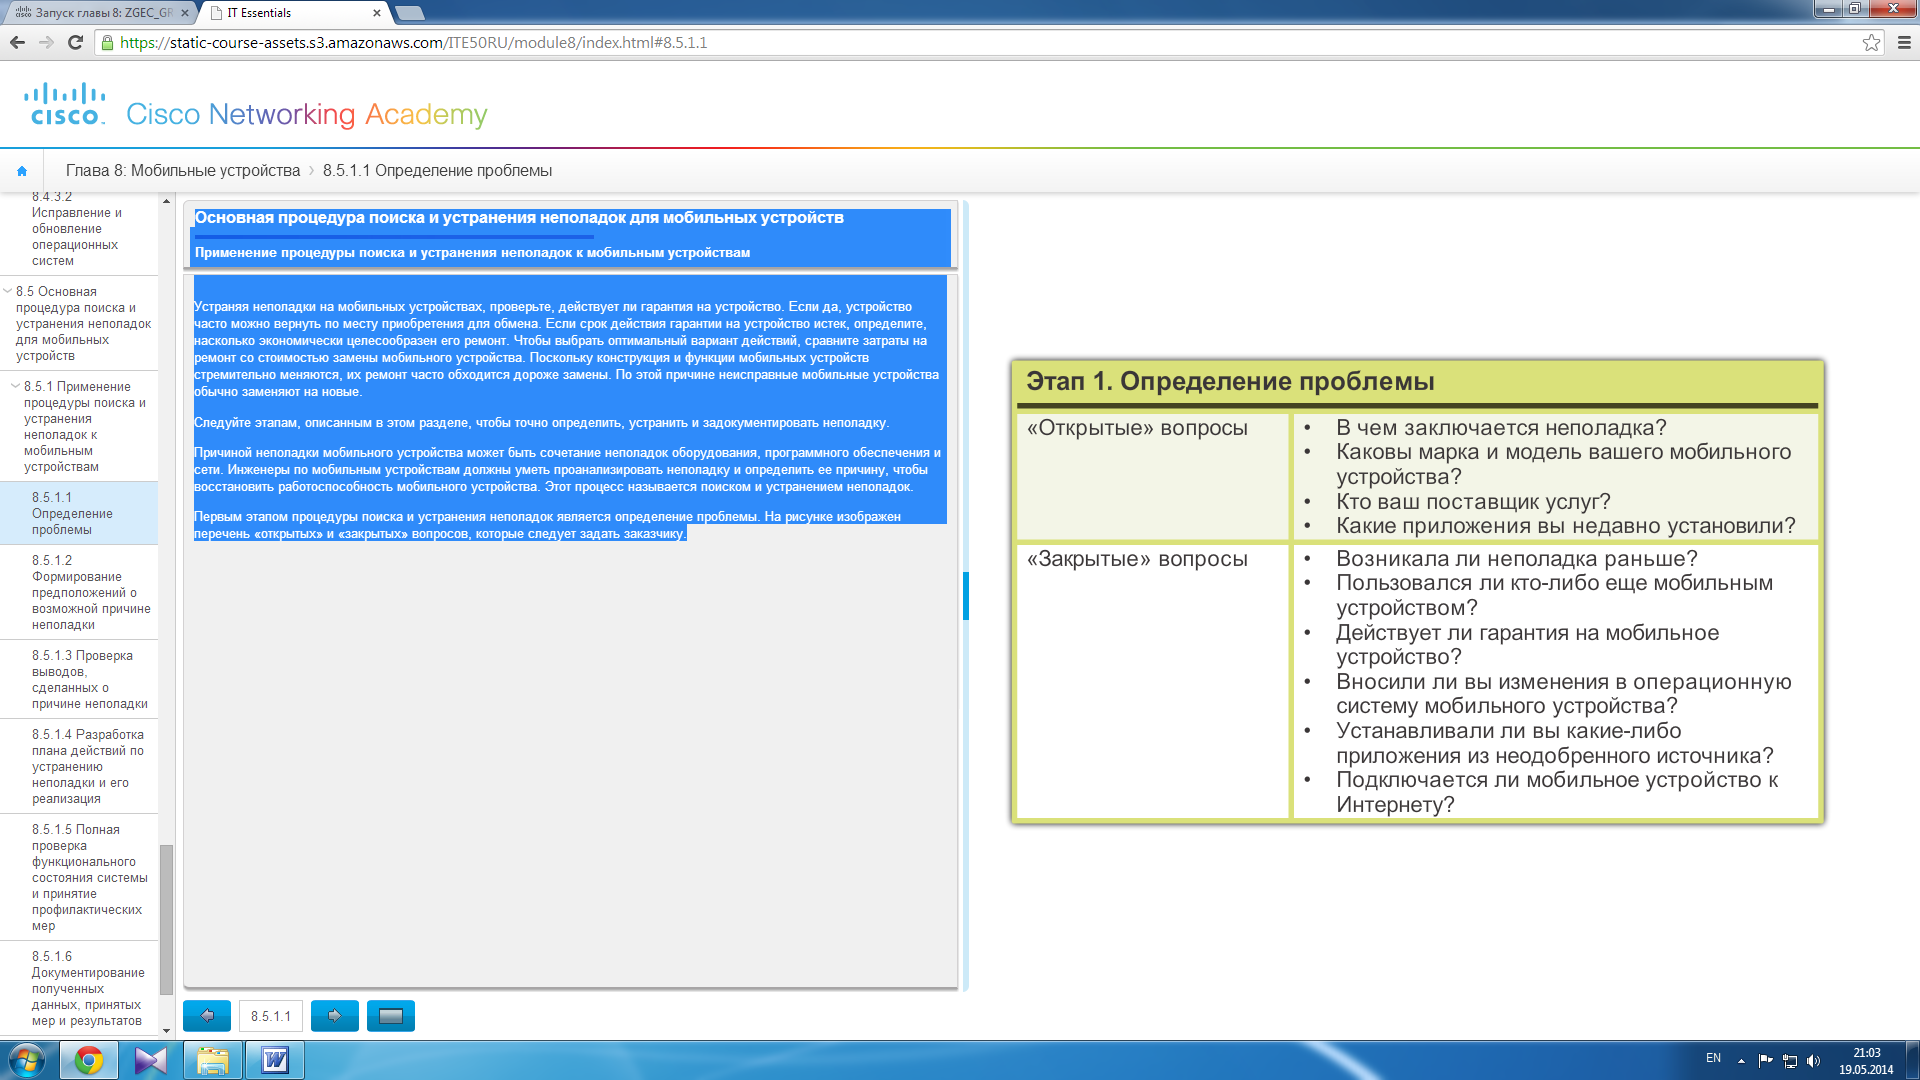Show hidden tray icons arrow
Screen dimensions: 1920x1080
pyautogui.click(x=1741, y=1061)
